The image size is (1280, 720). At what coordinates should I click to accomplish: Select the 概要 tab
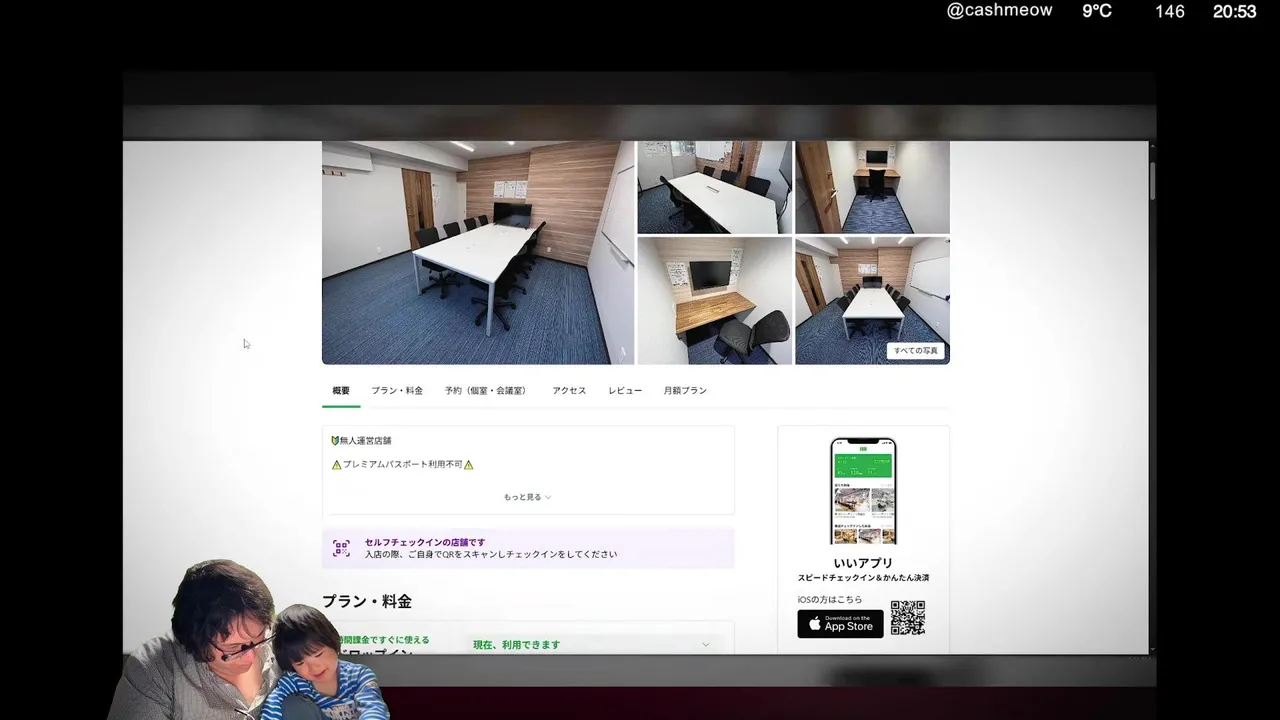(x=341, y=391)
